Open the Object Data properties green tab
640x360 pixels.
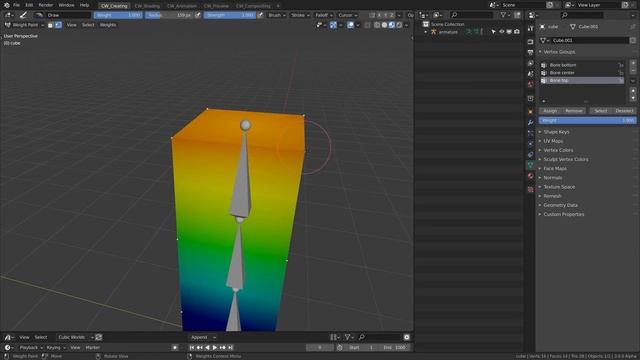point(530,165)
